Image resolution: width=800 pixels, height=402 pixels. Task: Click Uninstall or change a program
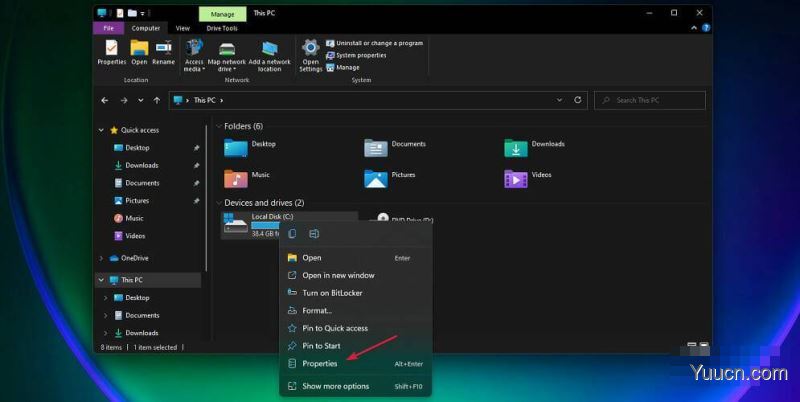coord(374,43)
